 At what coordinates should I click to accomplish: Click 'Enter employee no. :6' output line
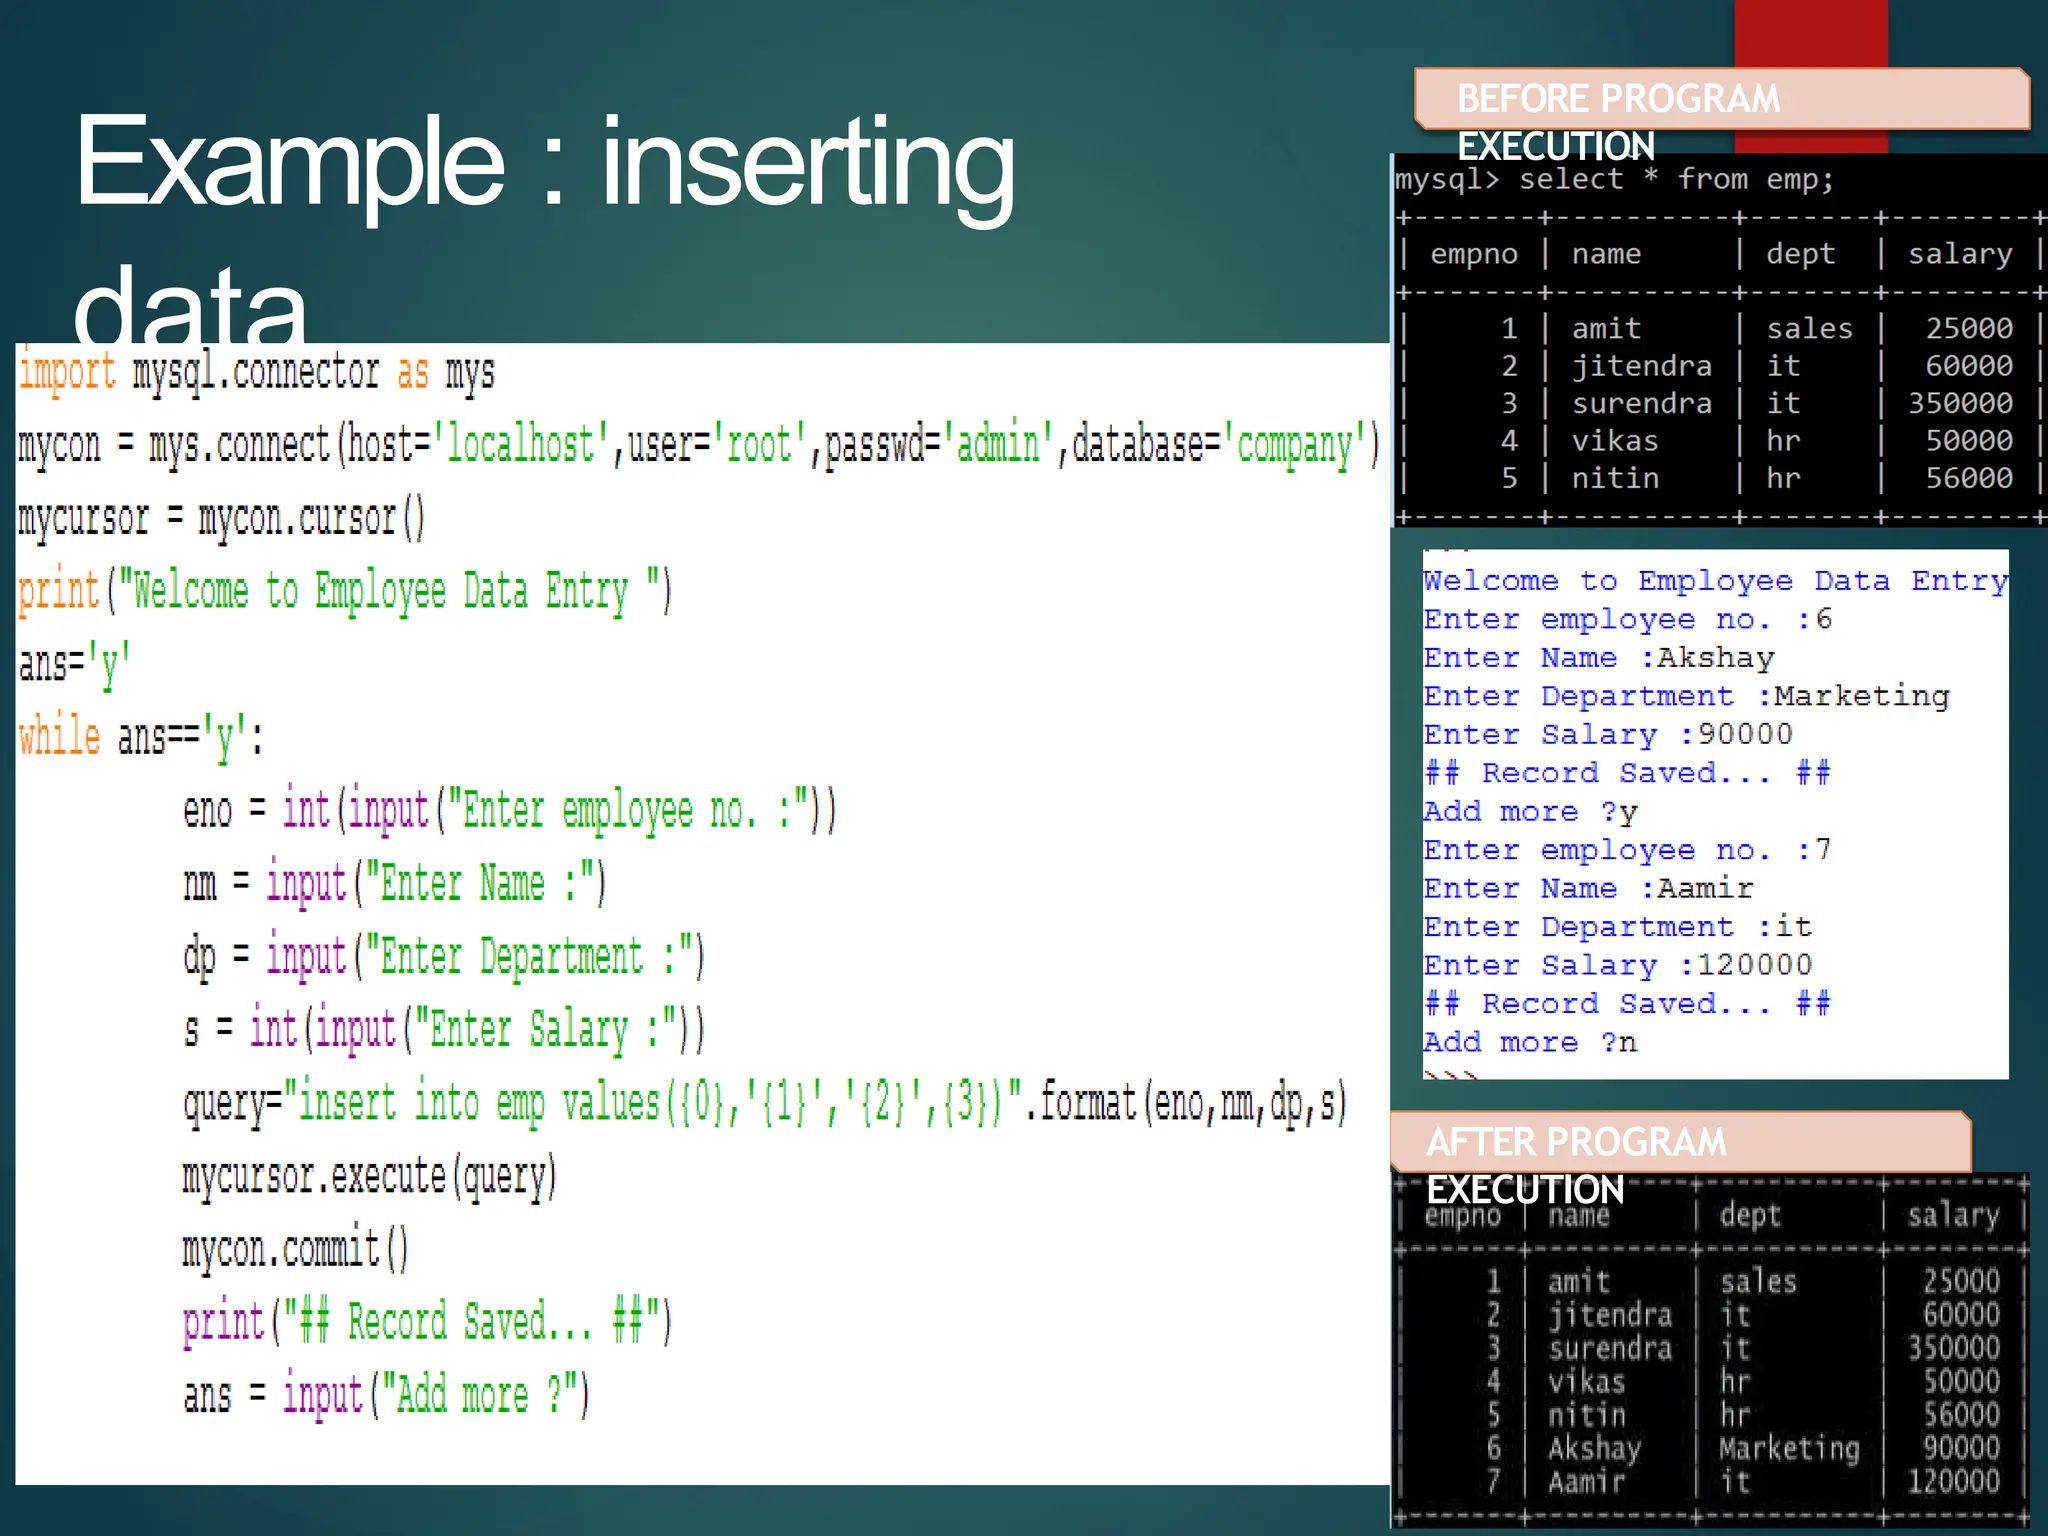coord(1628,620)
